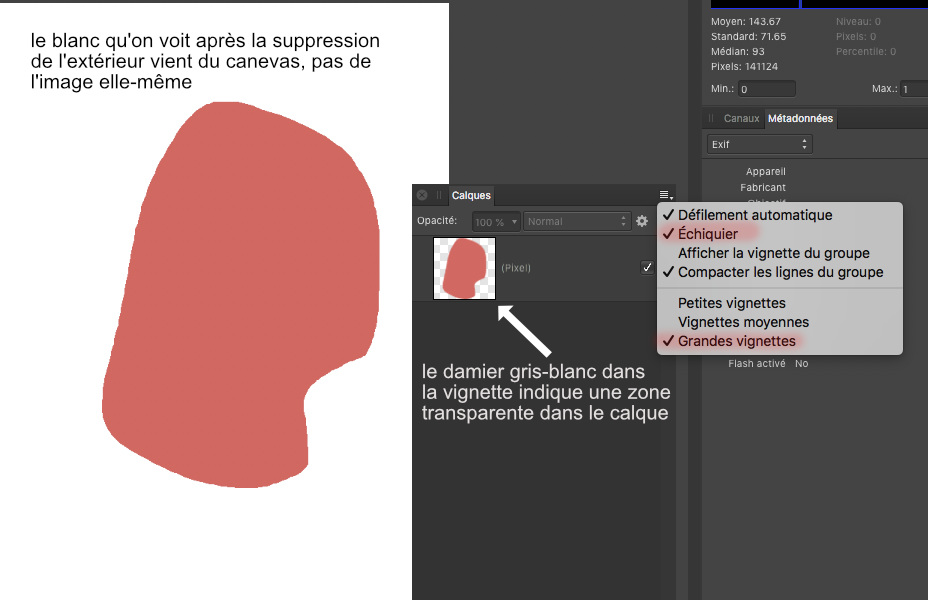928x600 pixels.
Task: Click the Flash activé metadata row
Action: [x=768, y=363]
